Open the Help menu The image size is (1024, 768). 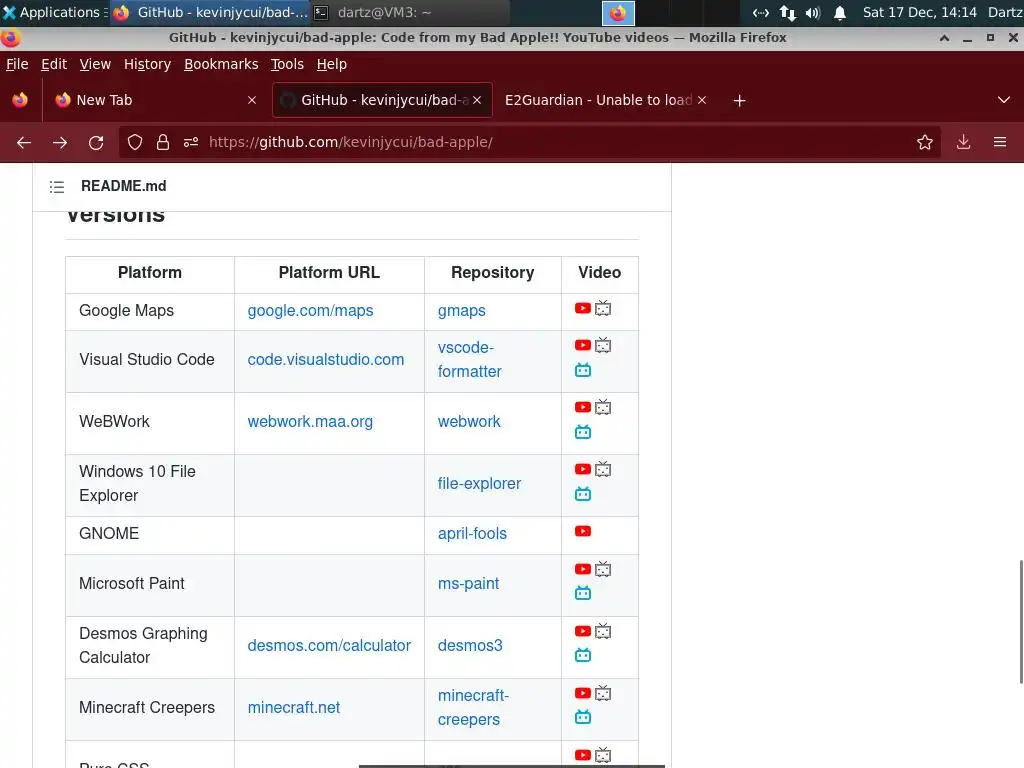332,64
